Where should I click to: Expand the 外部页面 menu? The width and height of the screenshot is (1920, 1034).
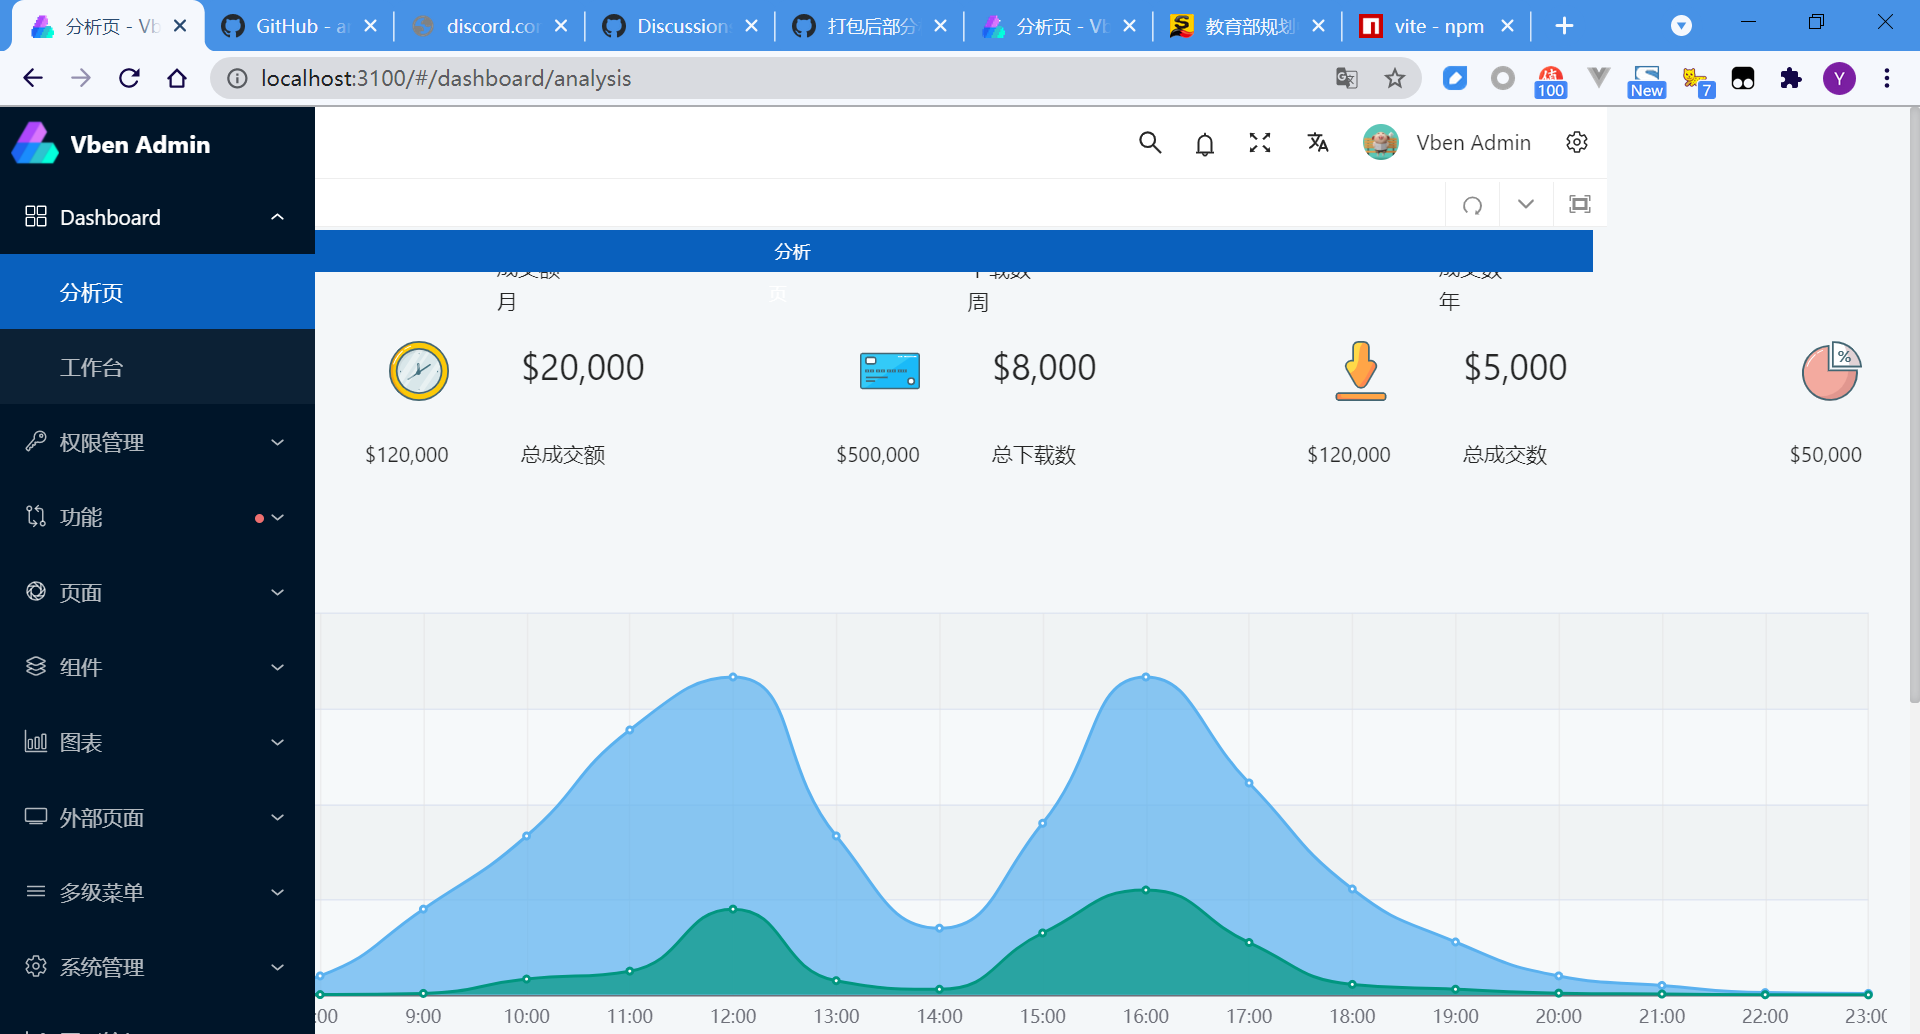(x=157, y=817)
